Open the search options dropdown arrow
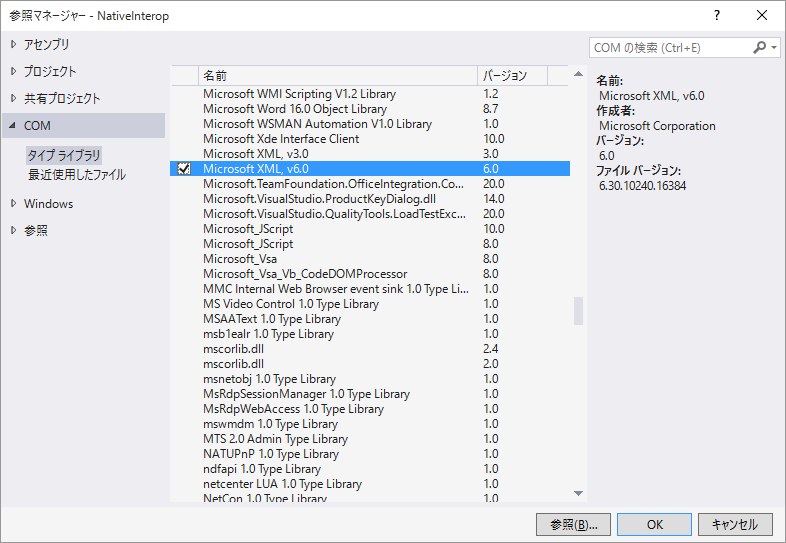786x543 pixels. coord(774,48)
